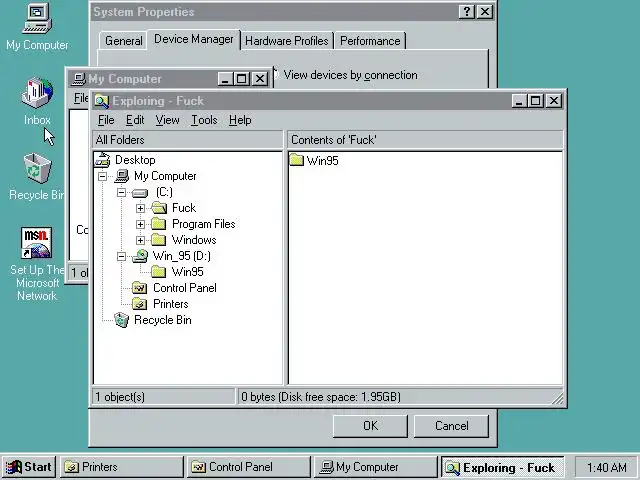Click the Start button
The width and height of the screenshot is (640, 480).
coord(29,467)
